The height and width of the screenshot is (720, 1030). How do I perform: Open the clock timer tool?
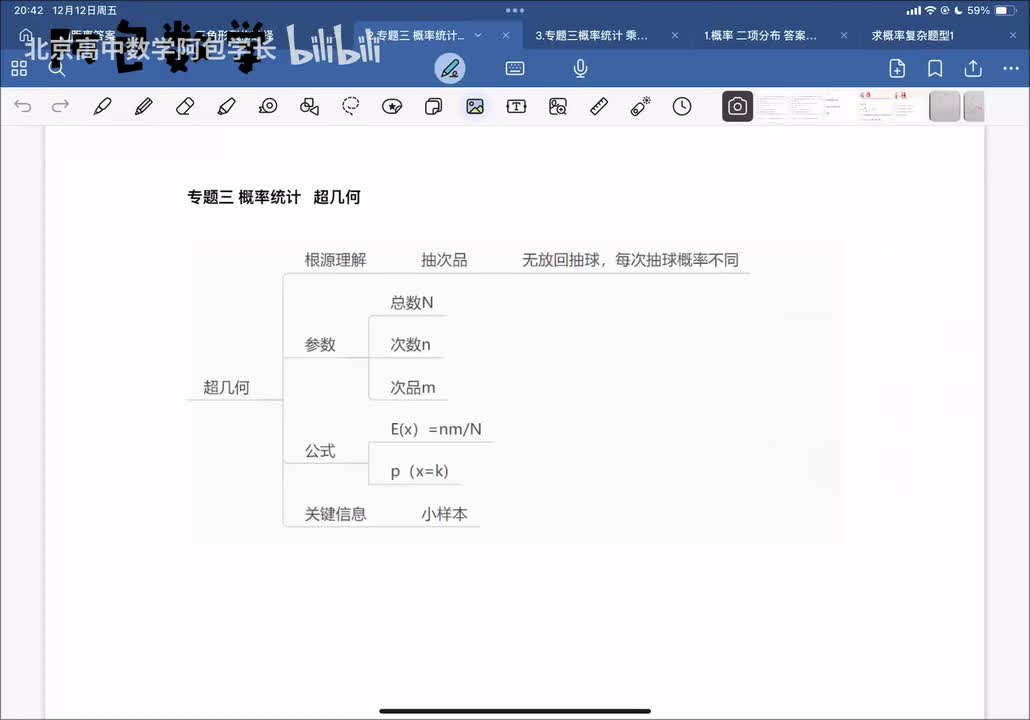tap(682, 106)
